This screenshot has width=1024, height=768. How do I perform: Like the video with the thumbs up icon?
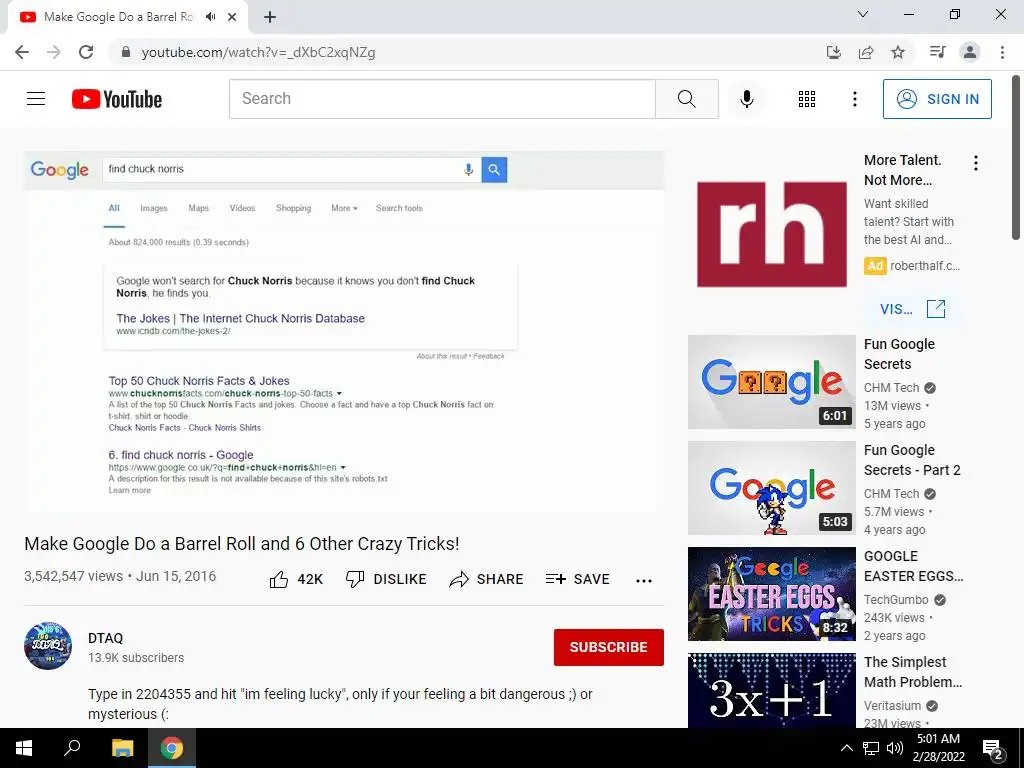point(279,579)
